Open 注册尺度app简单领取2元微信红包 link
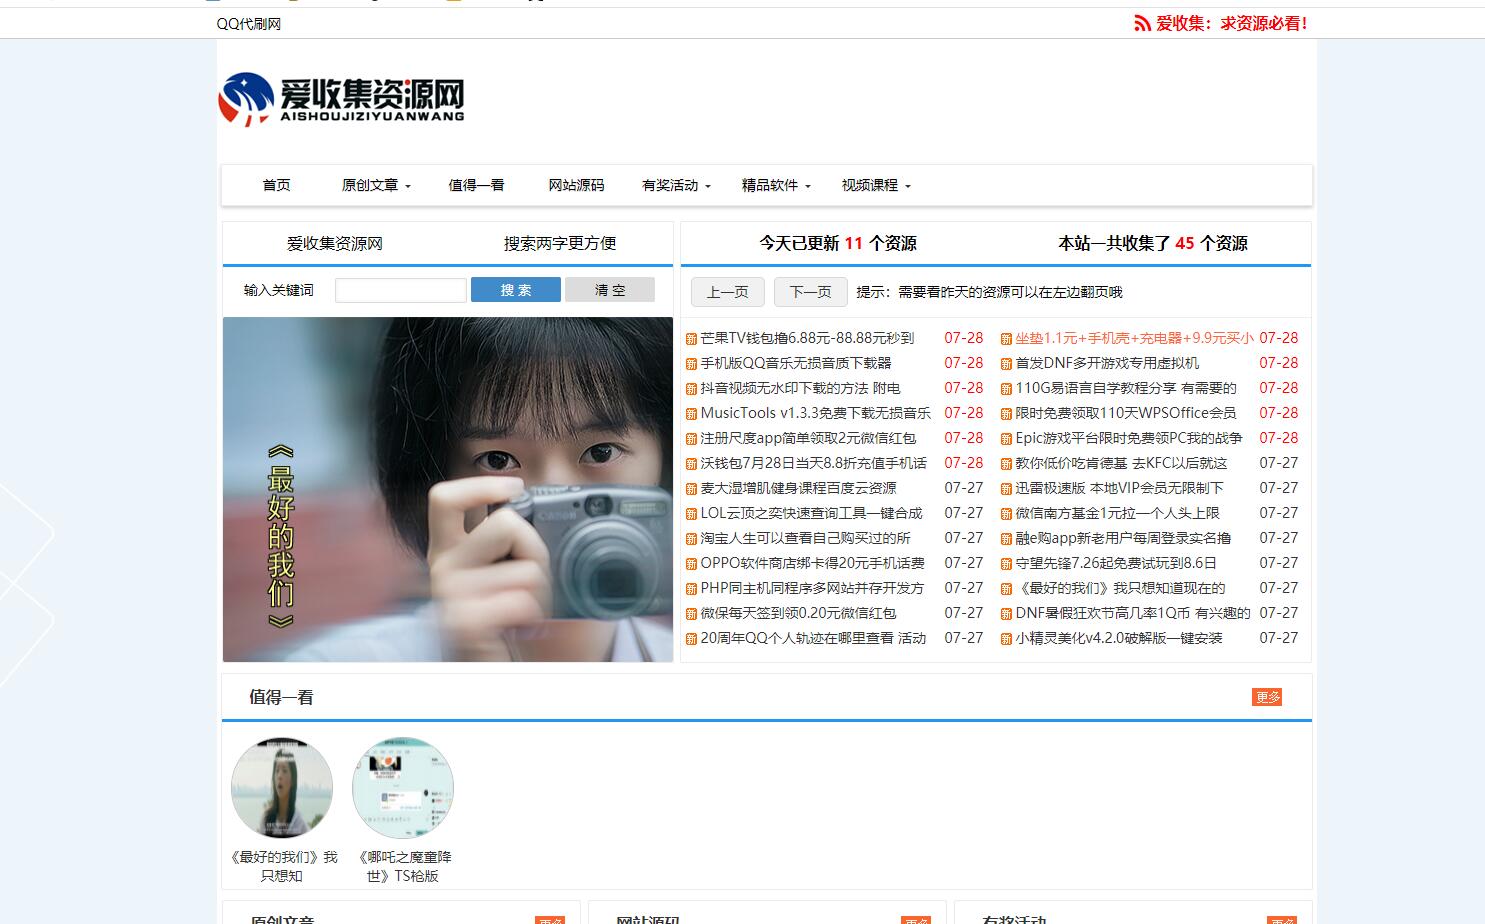This screenshot has height=924, width=1485. 808,438
